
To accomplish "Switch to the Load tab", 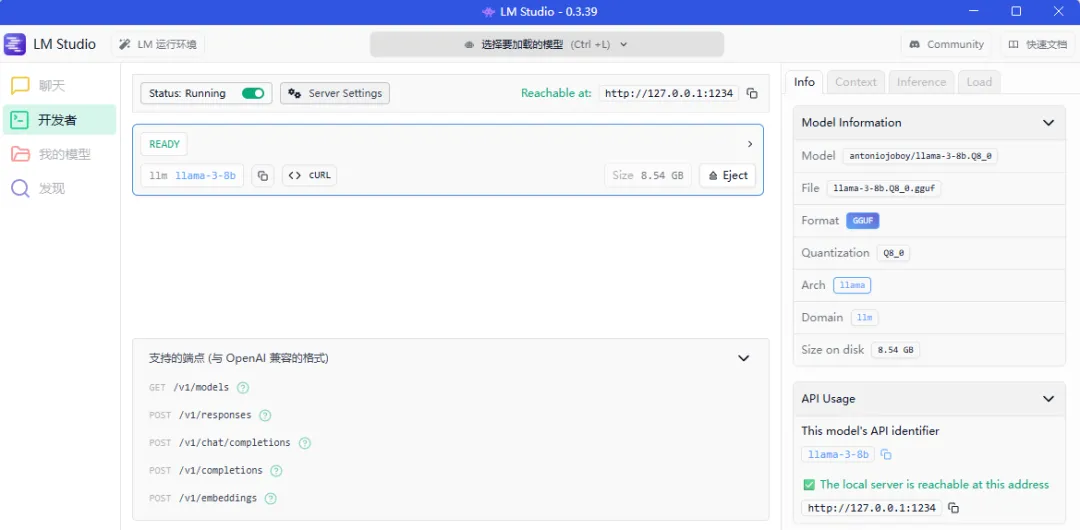I will 979,82.
